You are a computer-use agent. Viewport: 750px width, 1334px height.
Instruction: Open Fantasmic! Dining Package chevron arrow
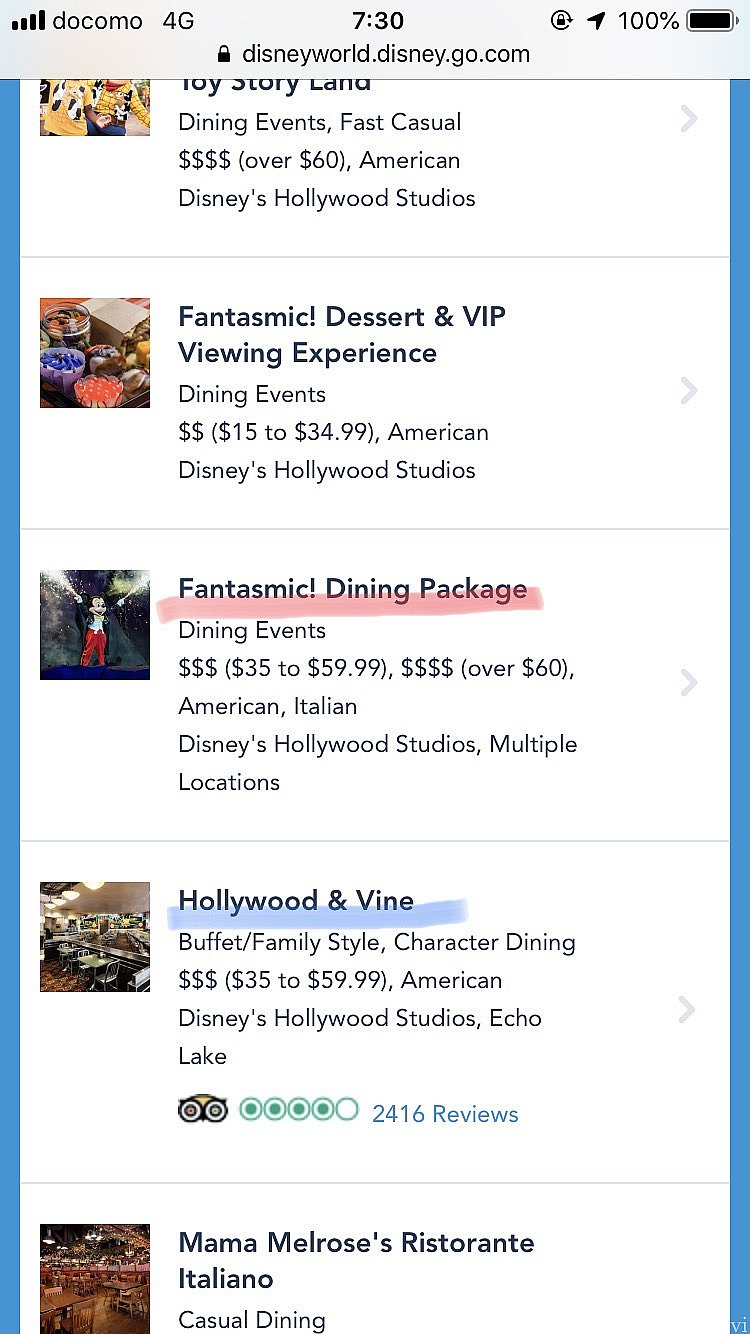[688, 682]
